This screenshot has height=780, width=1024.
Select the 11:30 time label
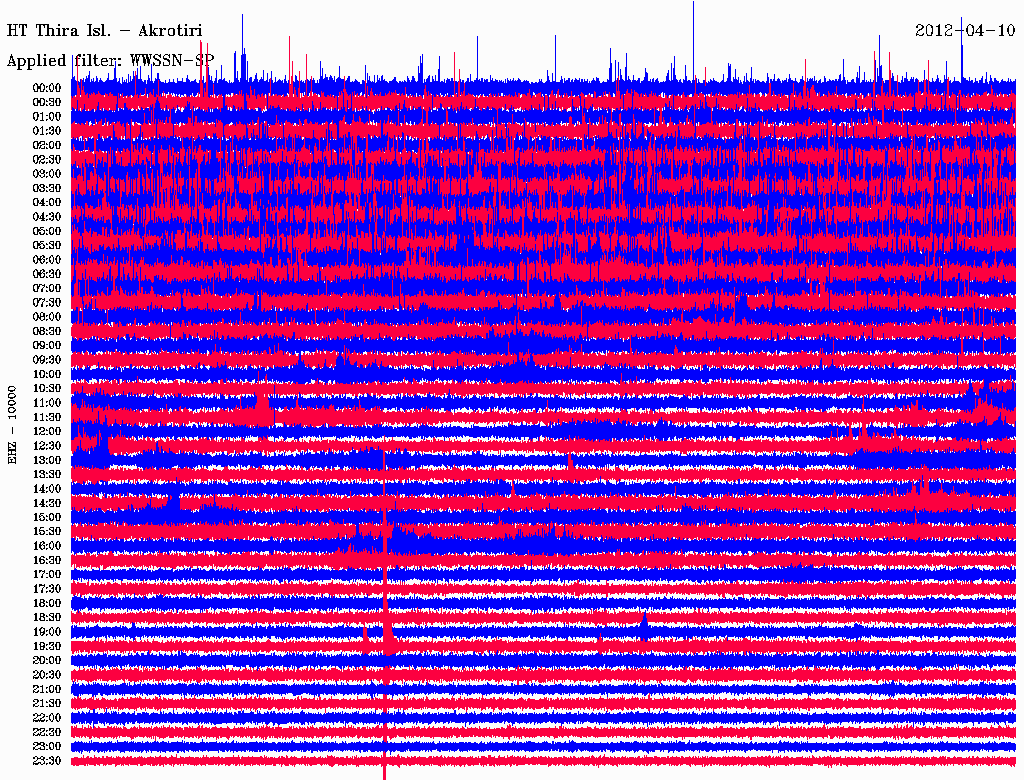47,417
